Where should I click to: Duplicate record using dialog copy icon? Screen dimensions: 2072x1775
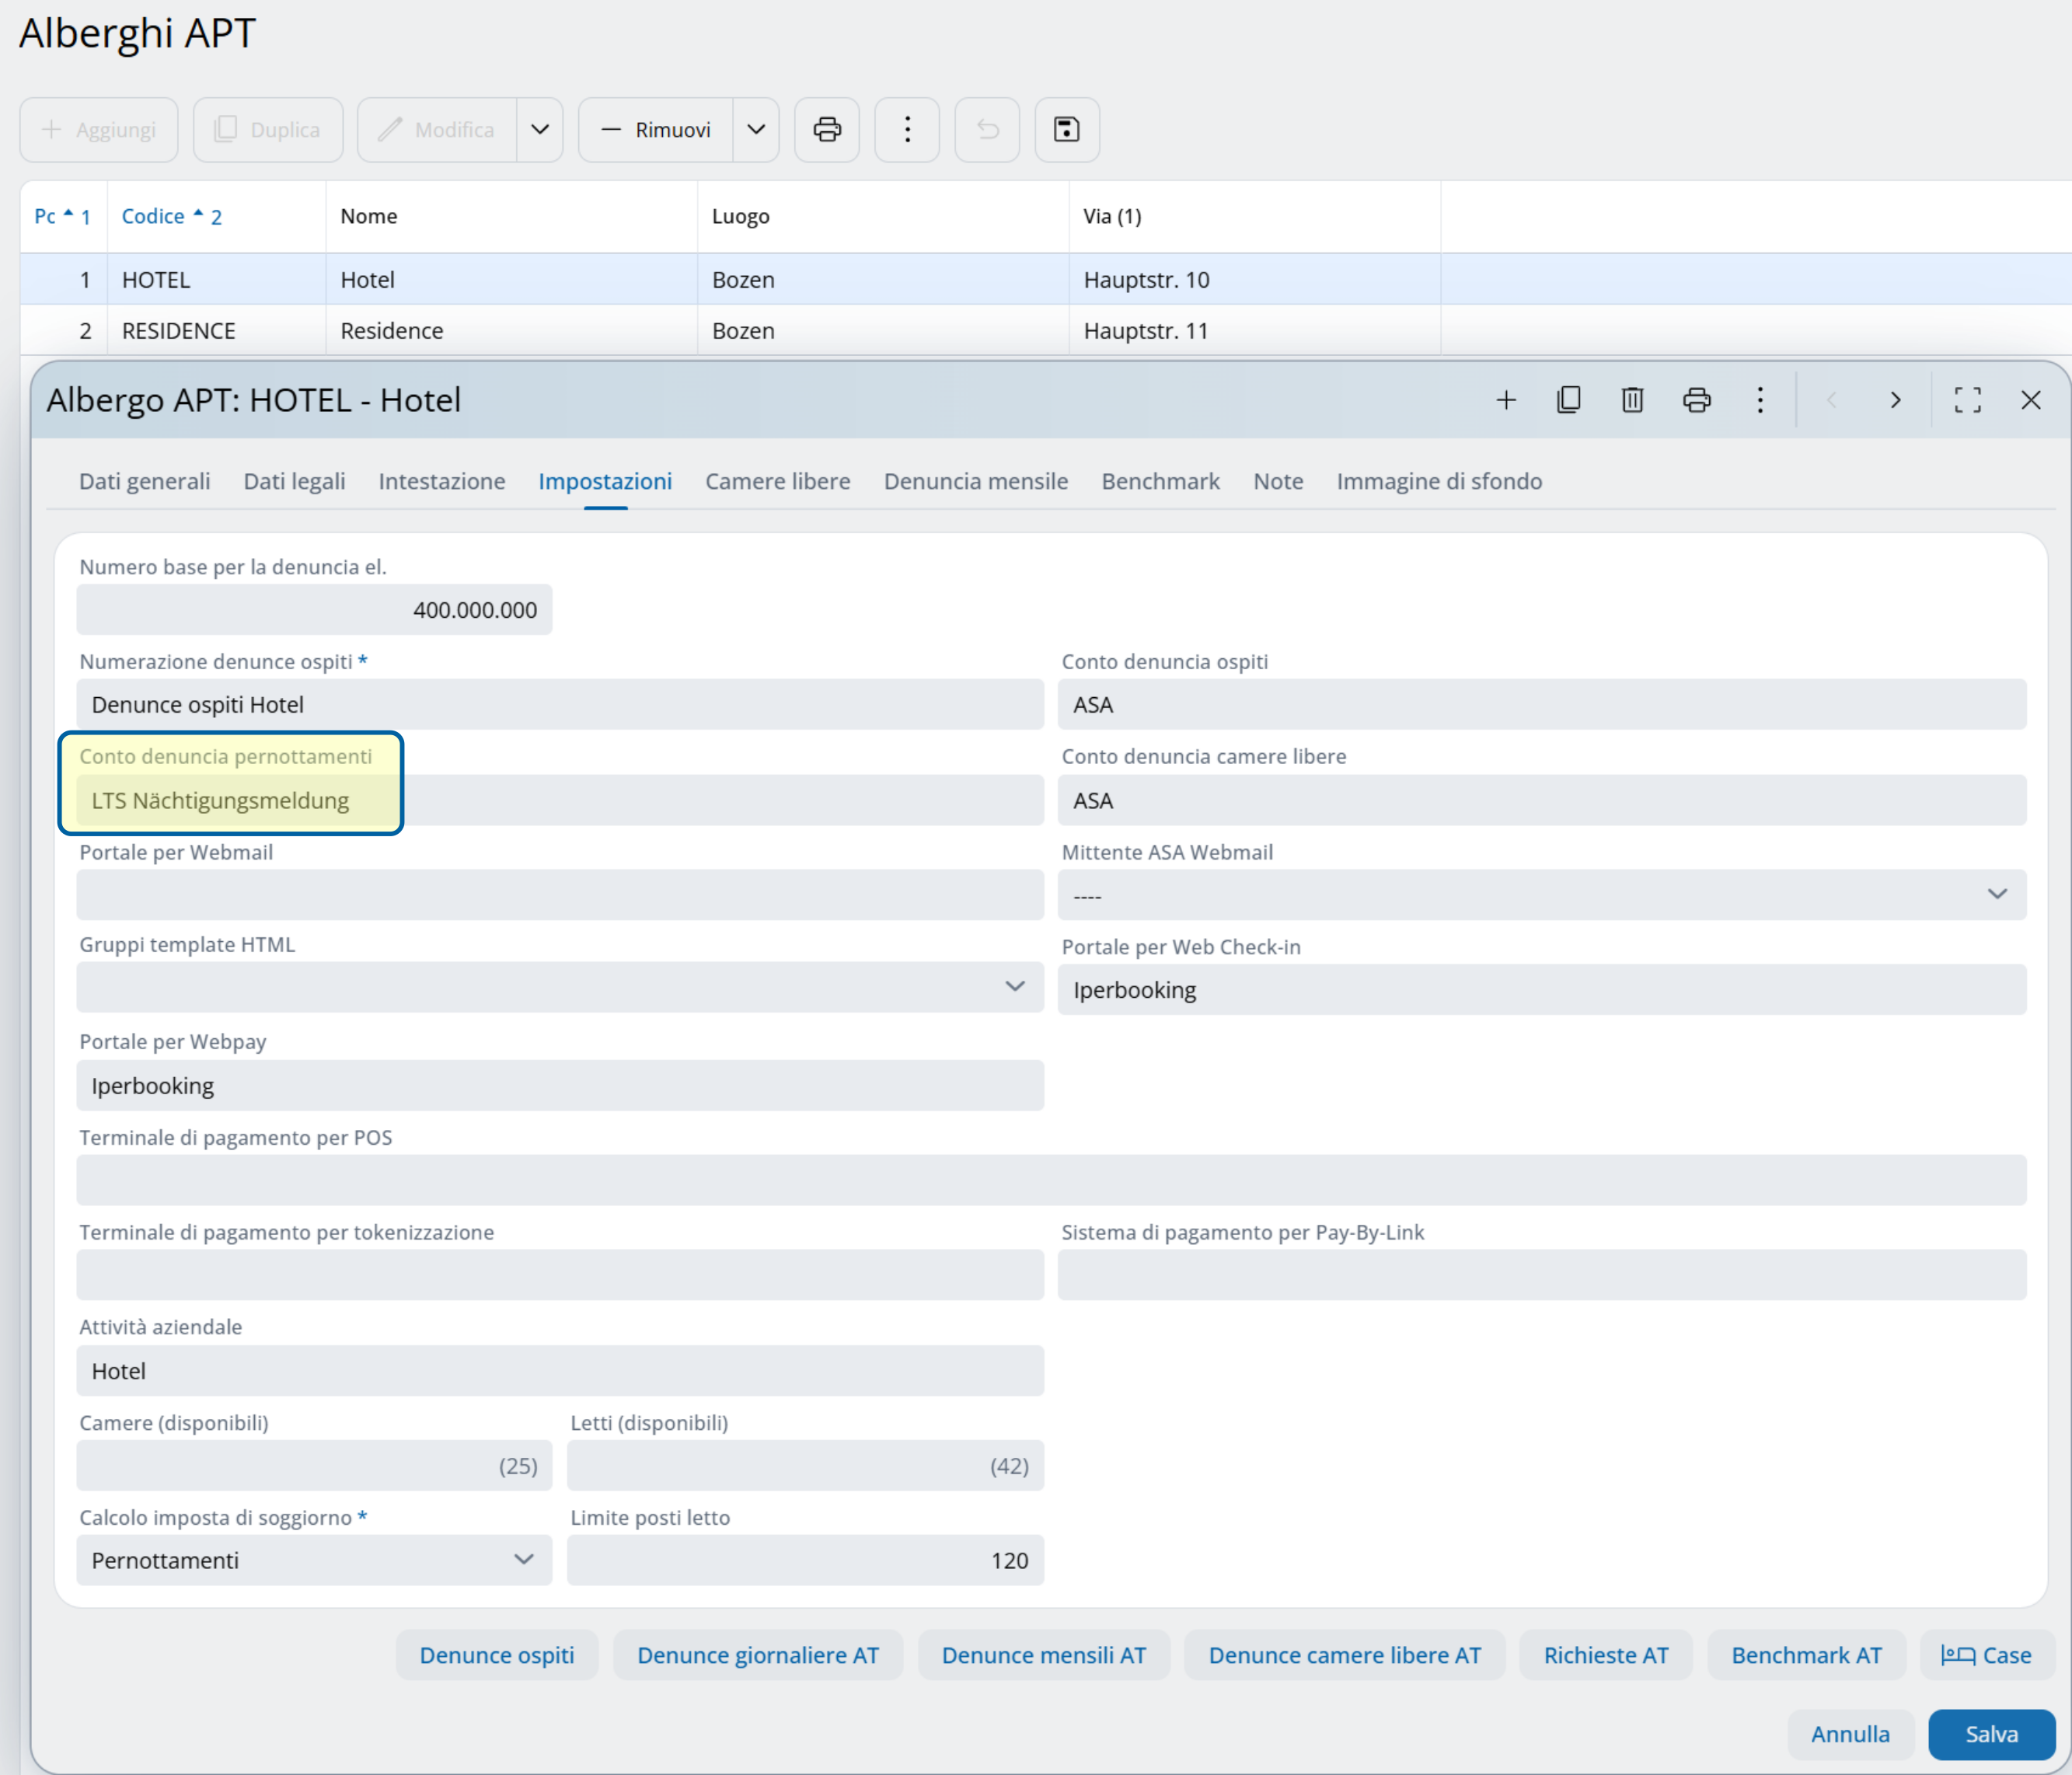coord(1568,400)
